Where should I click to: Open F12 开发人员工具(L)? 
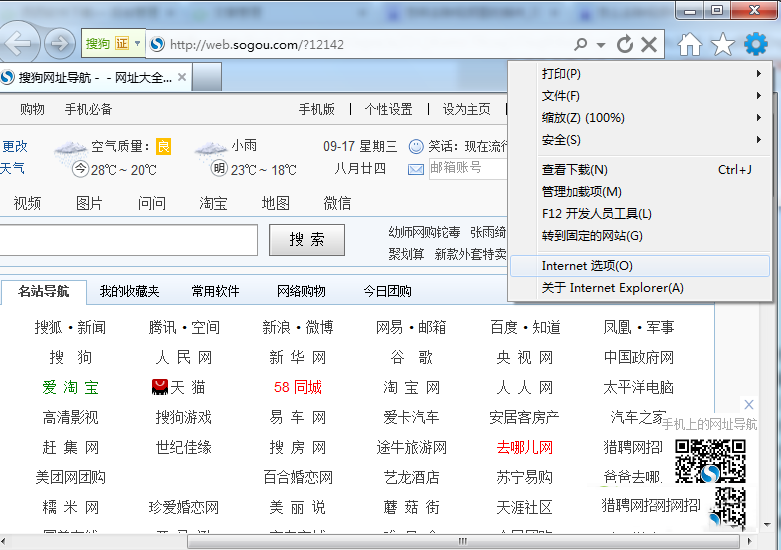coord(640,214)
